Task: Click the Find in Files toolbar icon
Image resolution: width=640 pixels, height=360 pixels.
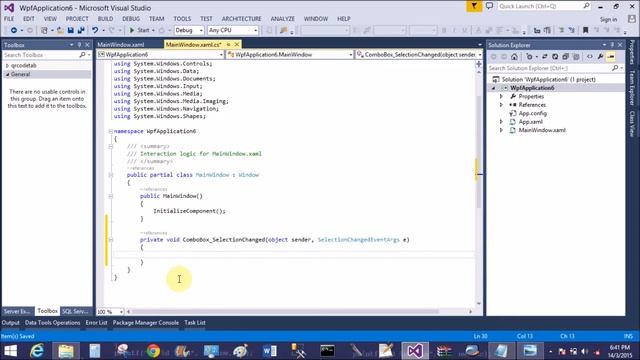Action: pos(284,30)
